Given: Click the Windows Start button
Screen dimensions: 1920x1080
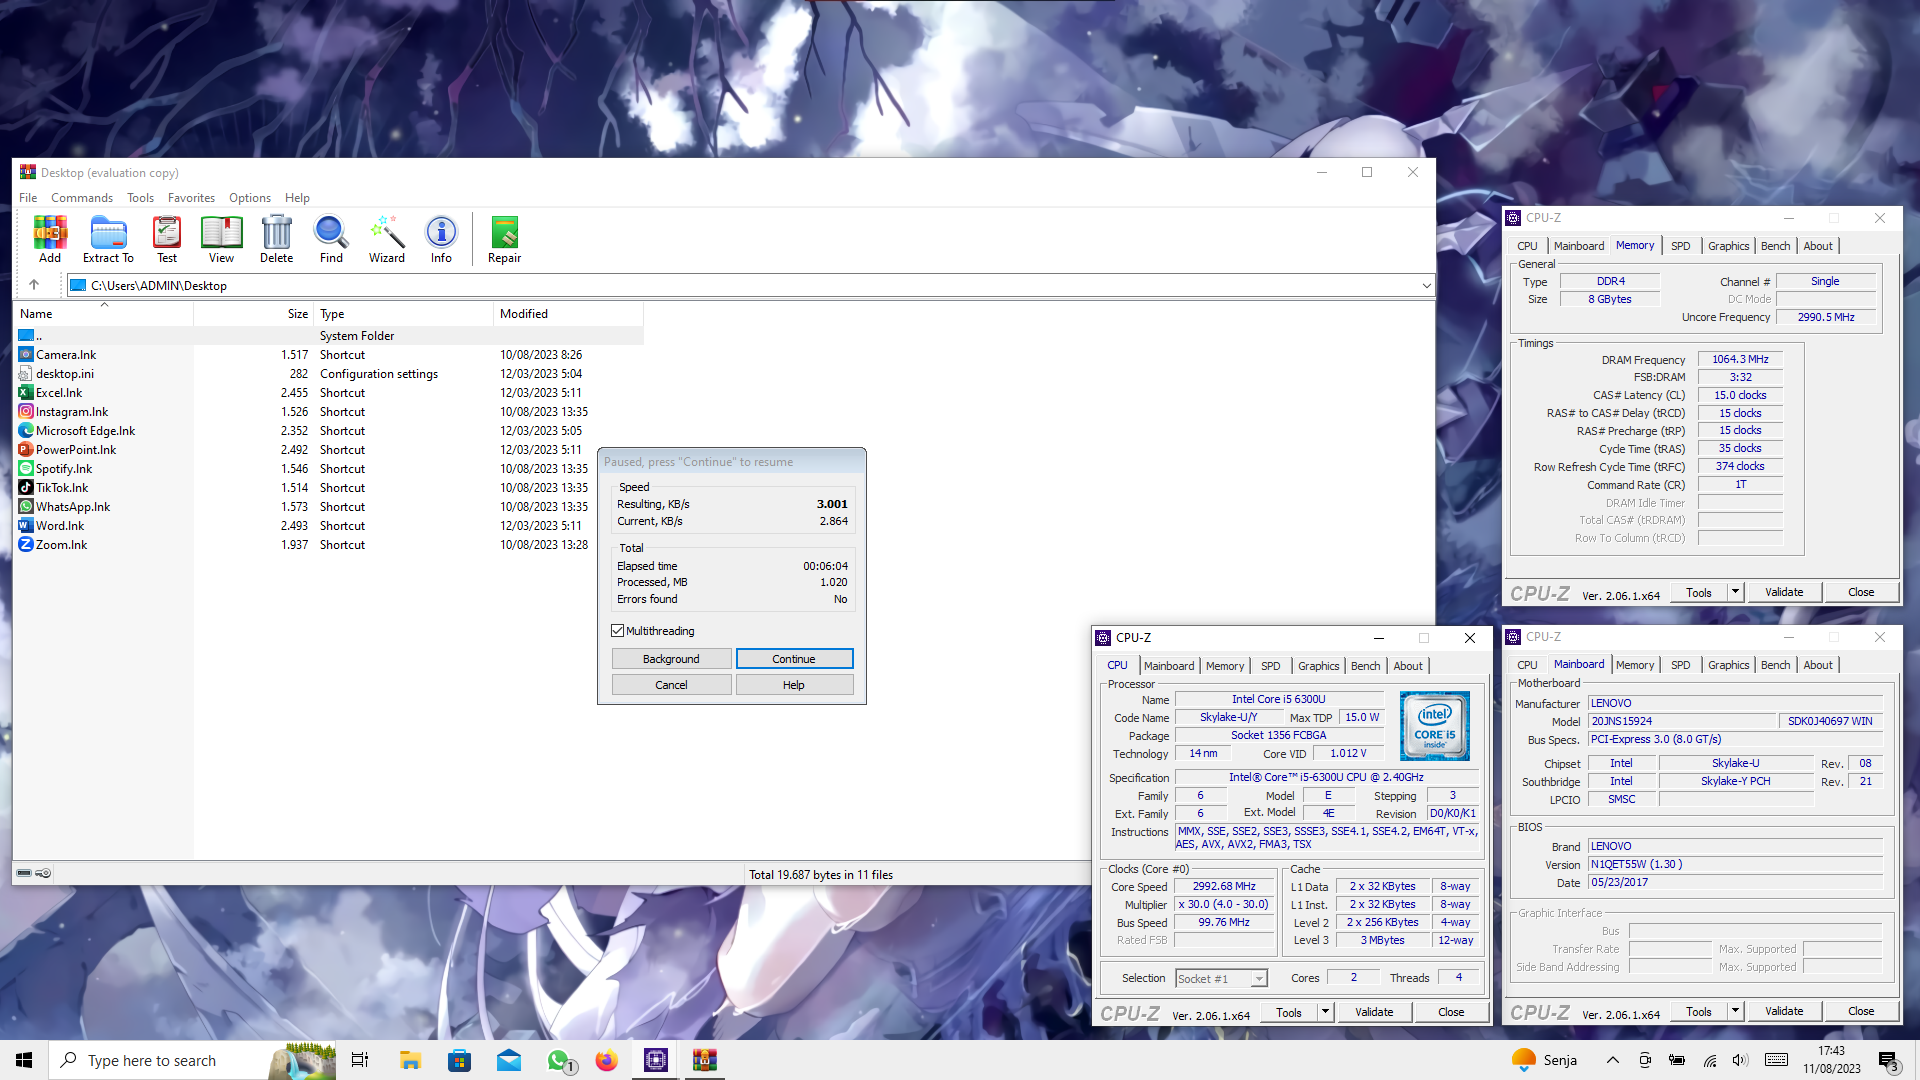Looking at the screenshot, I should point(24,1060).
